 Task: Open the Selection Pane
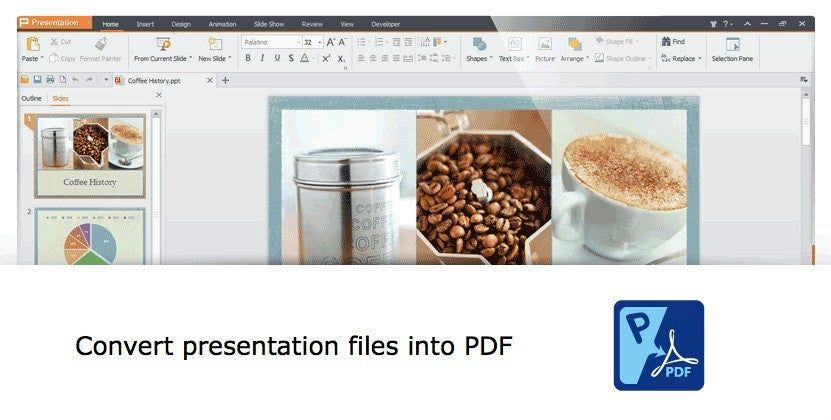tap(732, 44)
